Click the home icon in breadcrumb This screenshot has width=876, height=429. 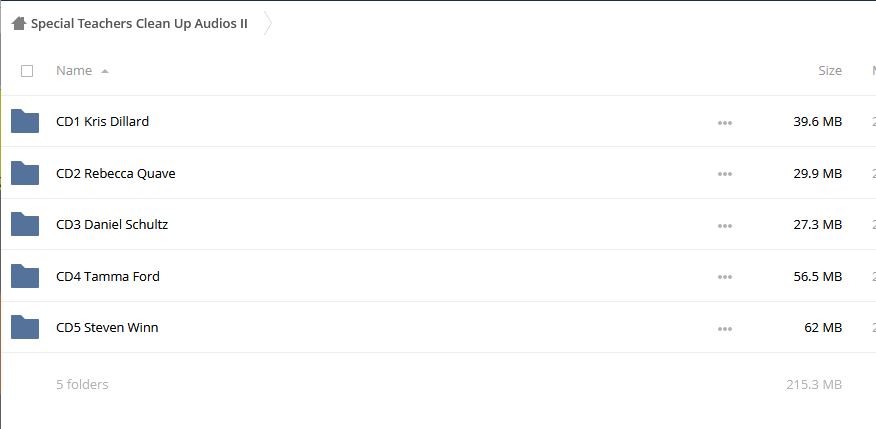pos(18,23)
